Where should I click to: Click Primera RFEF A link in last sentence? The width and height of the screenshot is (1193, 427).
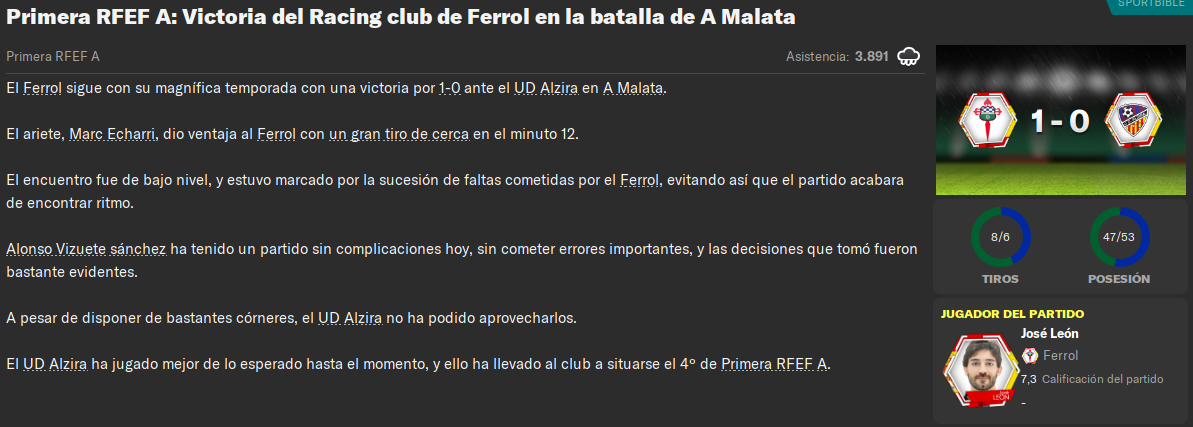coord(774,364)
